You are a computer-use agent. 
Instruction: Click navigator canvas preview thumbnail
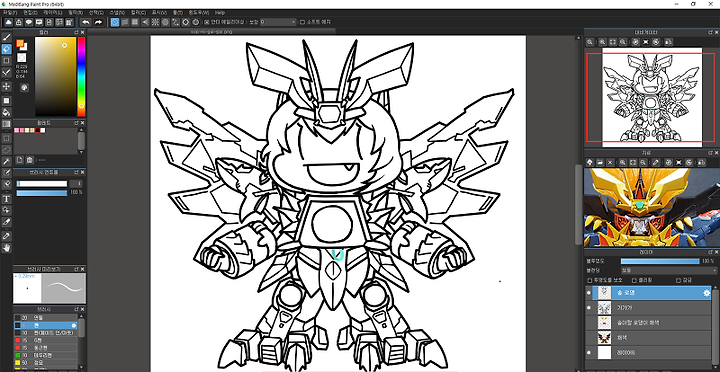coord(652,97)
